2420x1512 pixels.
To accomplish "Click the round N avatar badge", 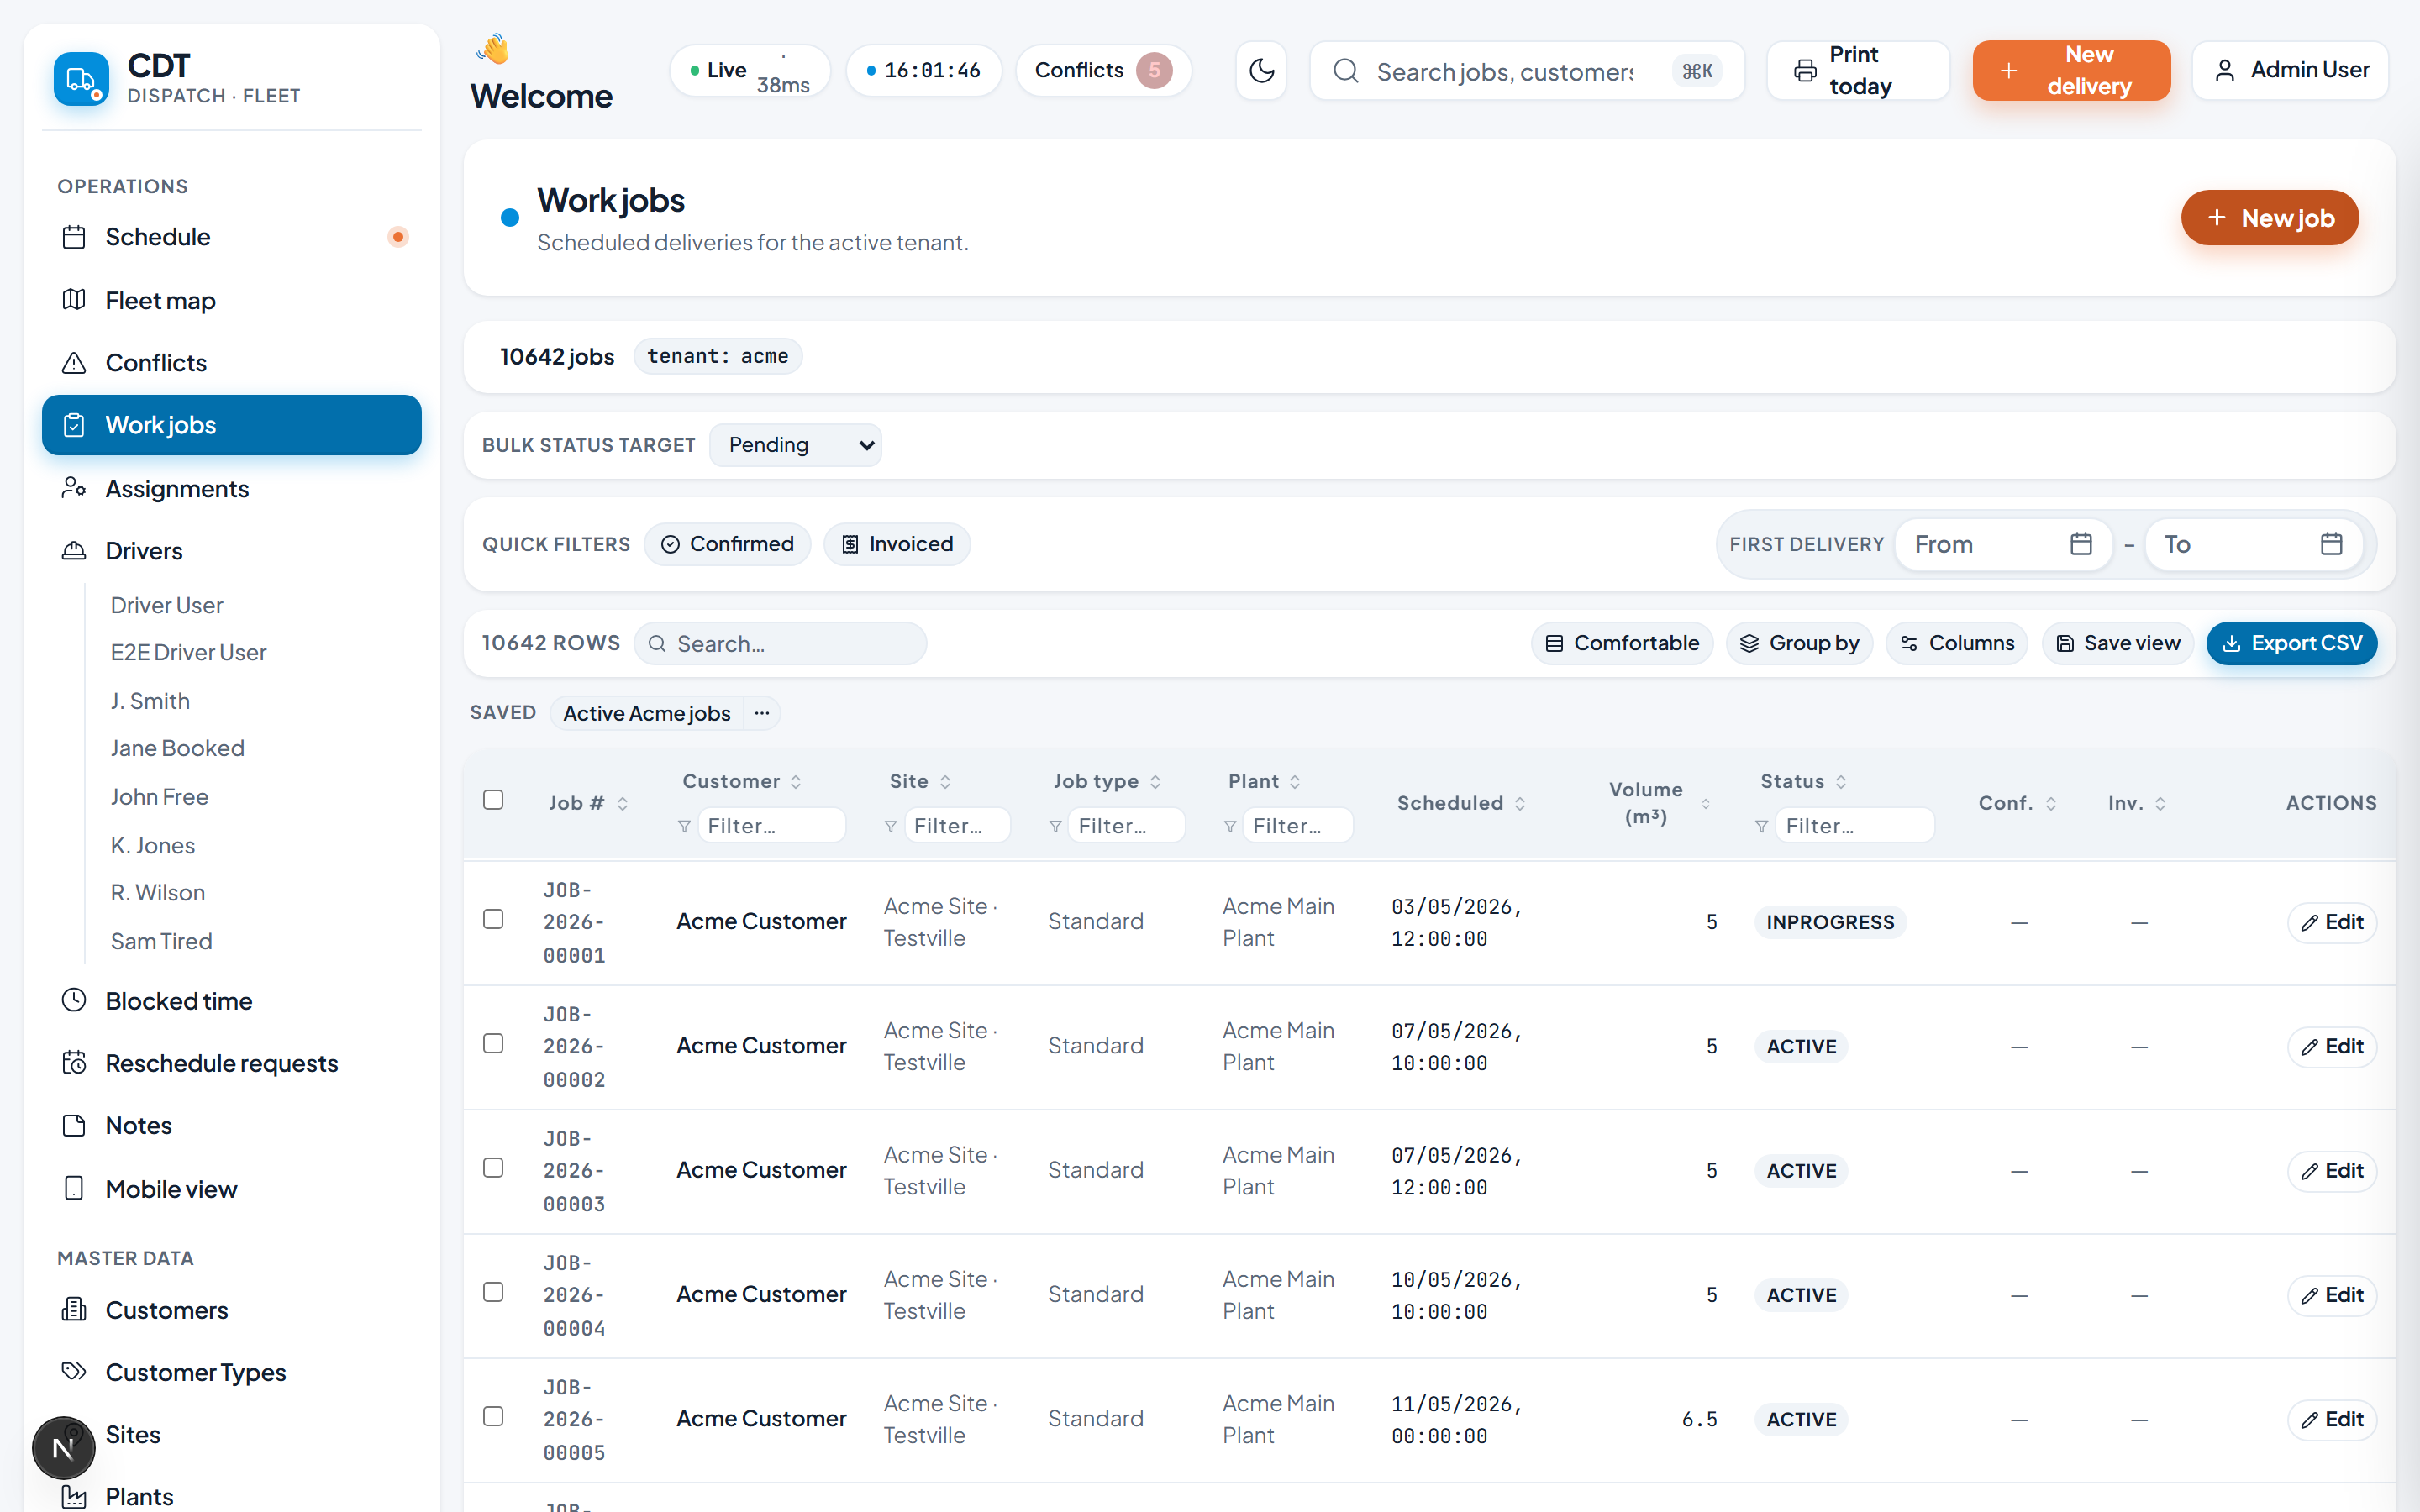I will pyautogui.click(x=63, y=1447).
